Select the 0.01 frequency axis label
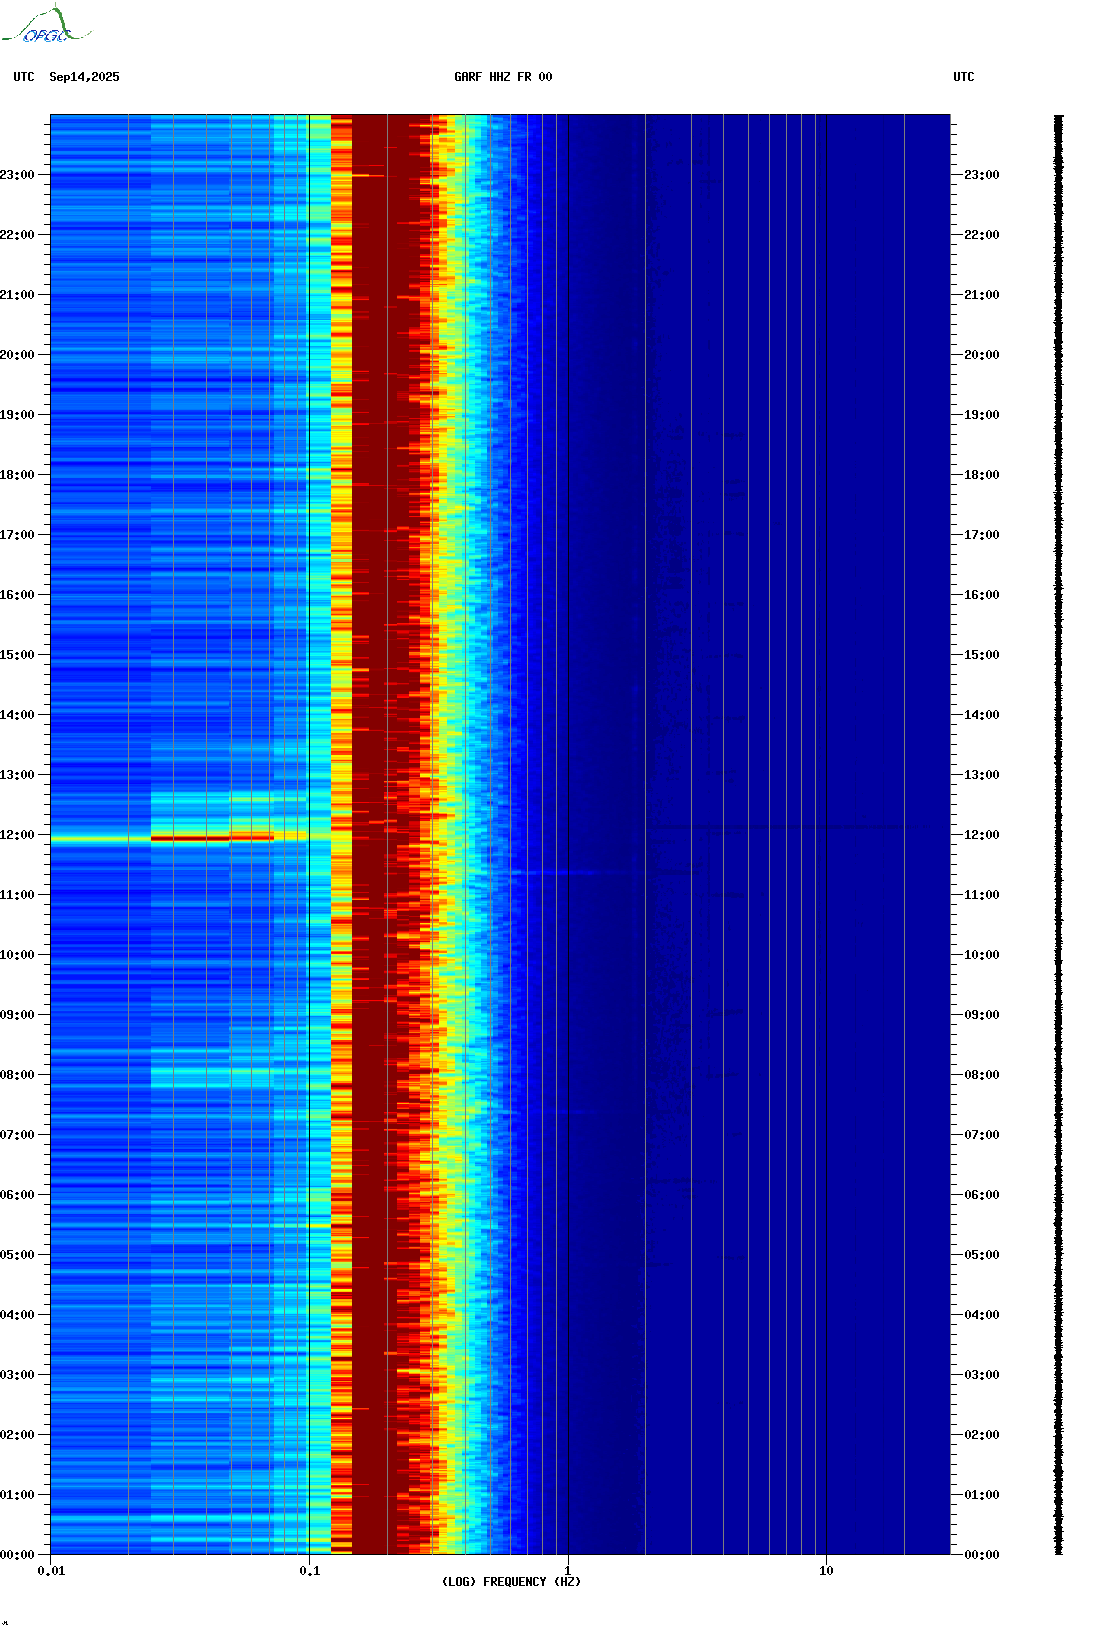This screenshot has width=1102, height=1634. point(51,1571)
